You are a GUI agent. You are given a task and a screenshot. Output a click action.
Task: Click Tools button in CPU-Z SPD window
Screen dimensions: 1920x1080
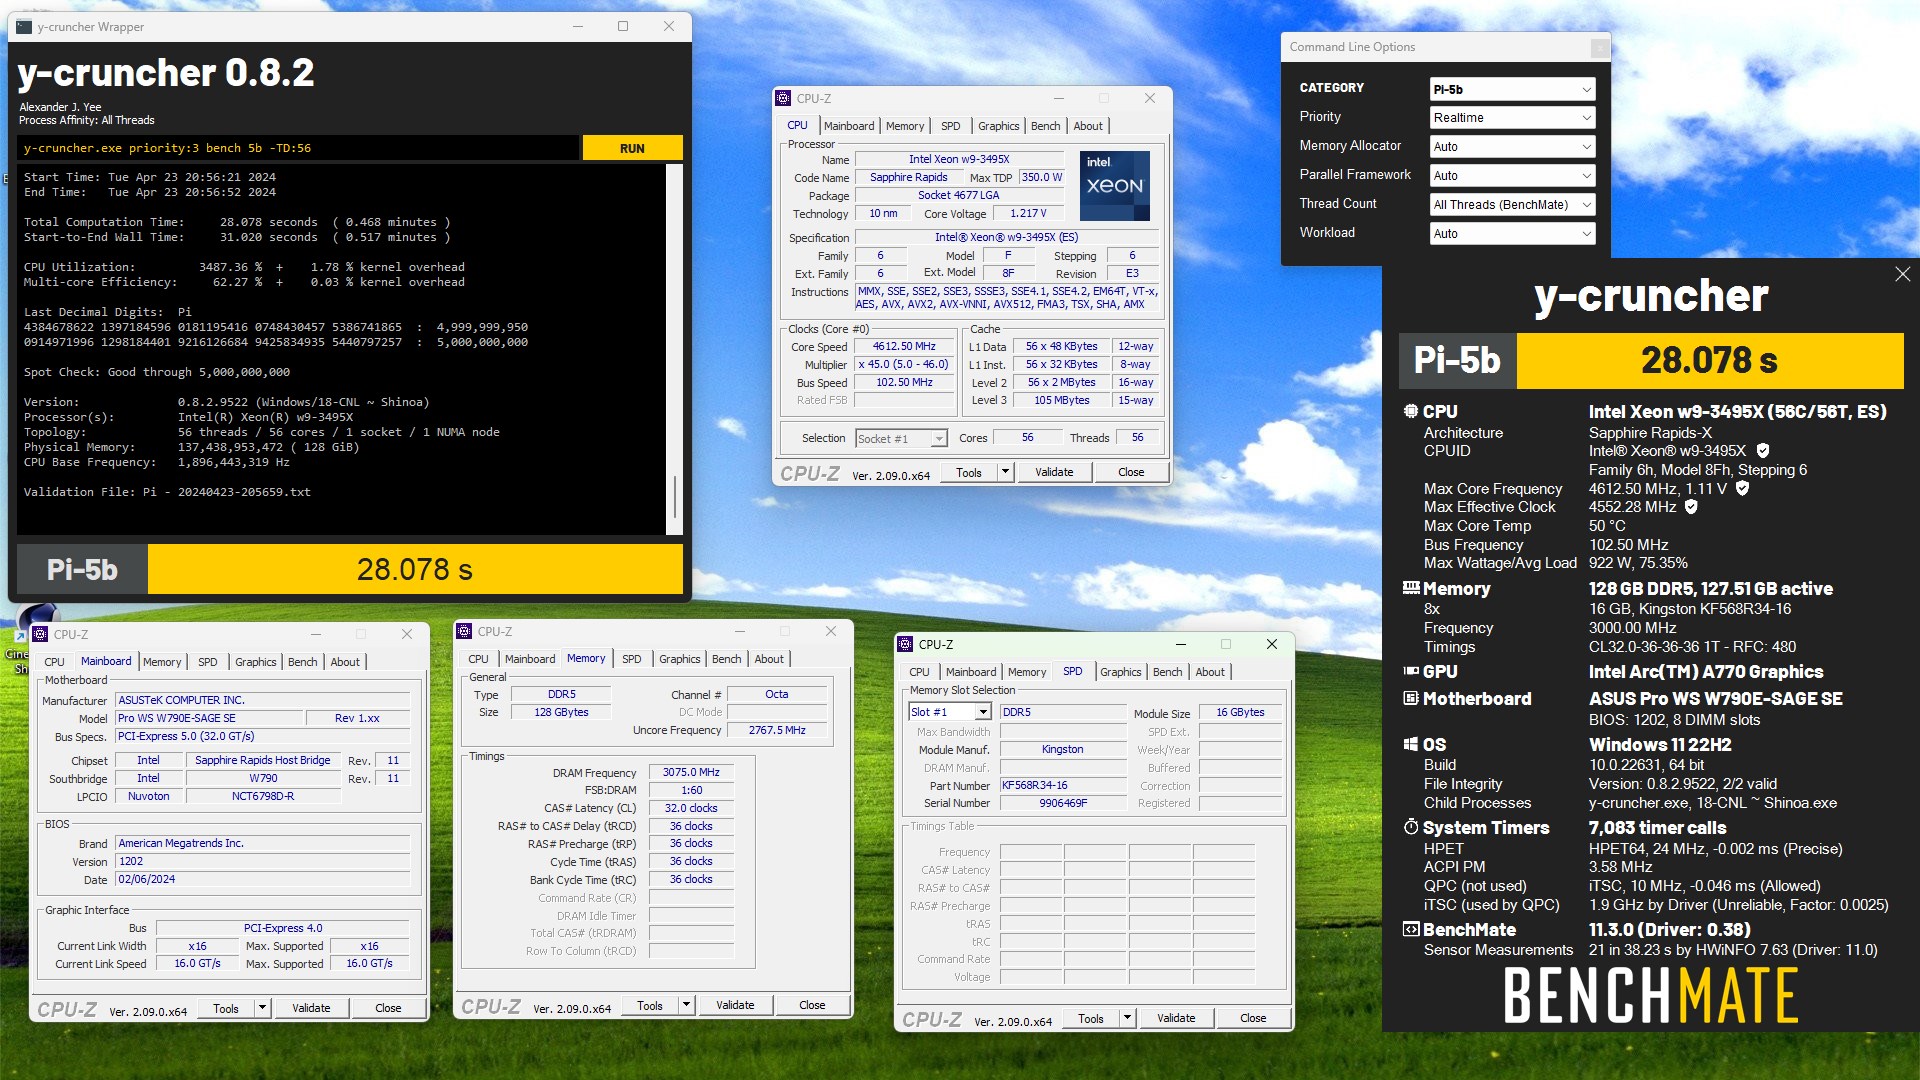pos(1090,1018)
